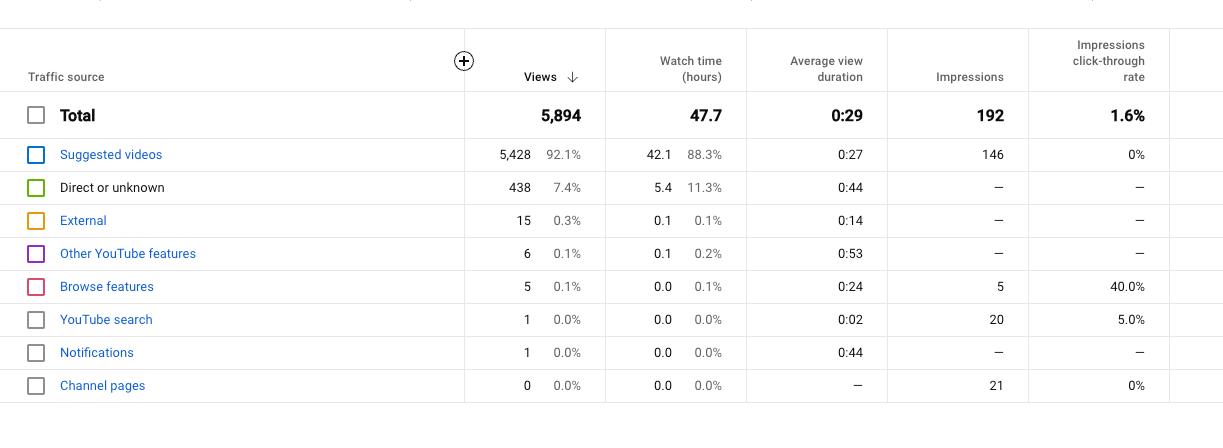Check the Channel pages checkbox
1223x448 pixels.
tap(36, 386)
